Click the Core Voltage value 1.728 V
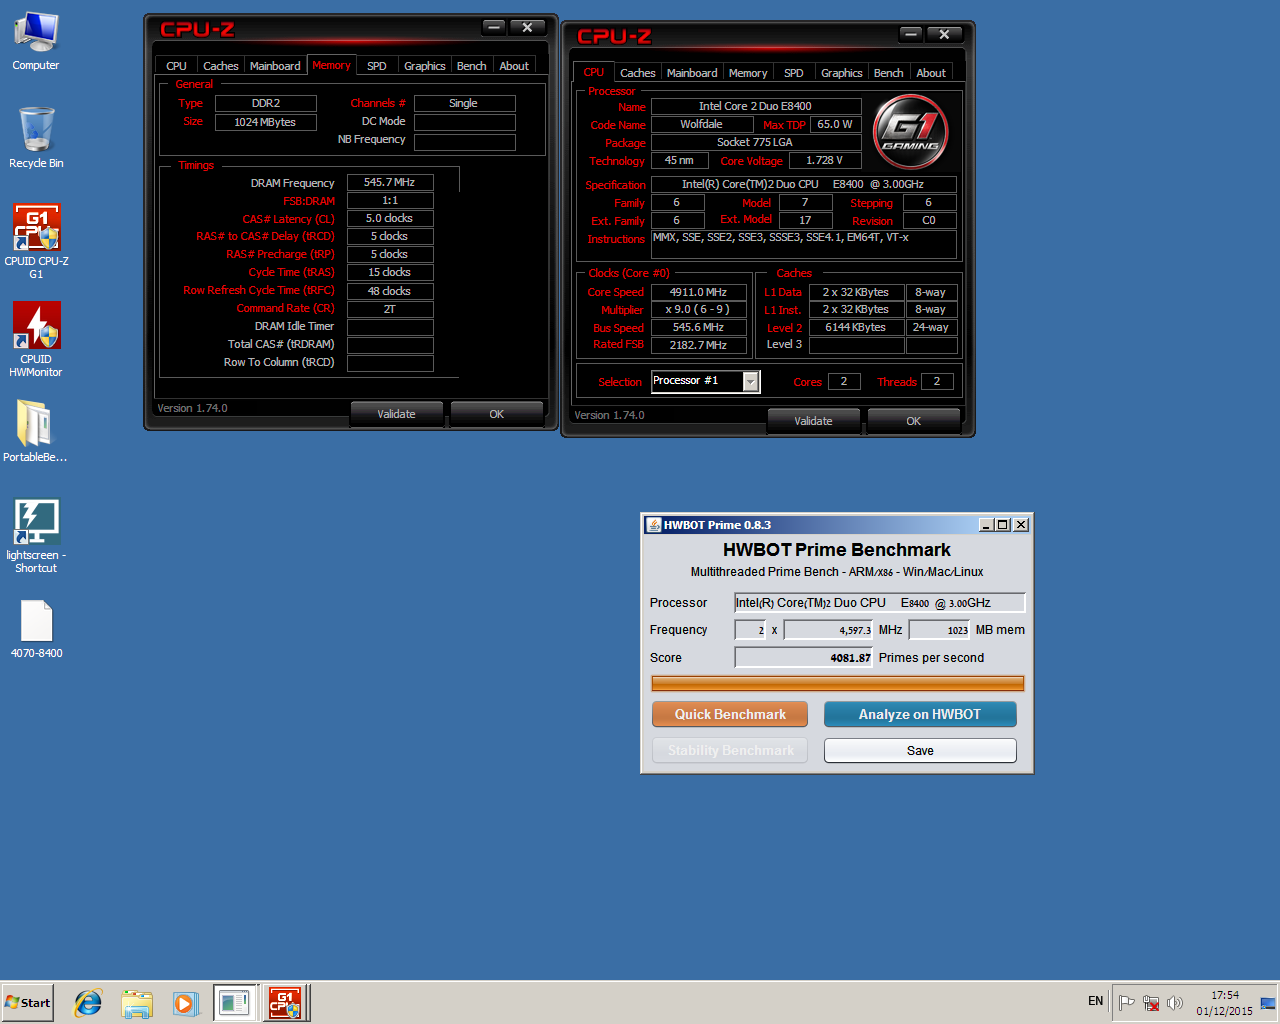 pyautogui.click(x=825, y=160)
